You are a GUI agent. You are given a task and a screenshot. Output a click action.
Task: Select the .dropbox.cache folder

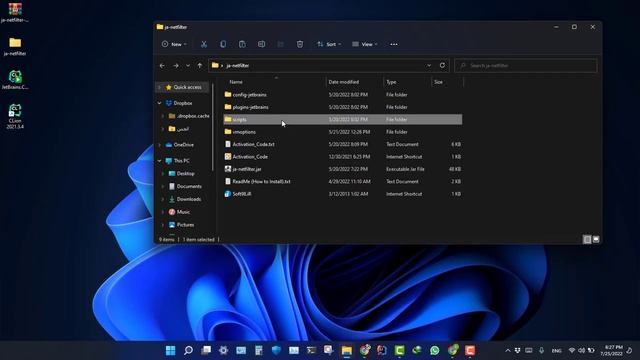pos(189,116)
